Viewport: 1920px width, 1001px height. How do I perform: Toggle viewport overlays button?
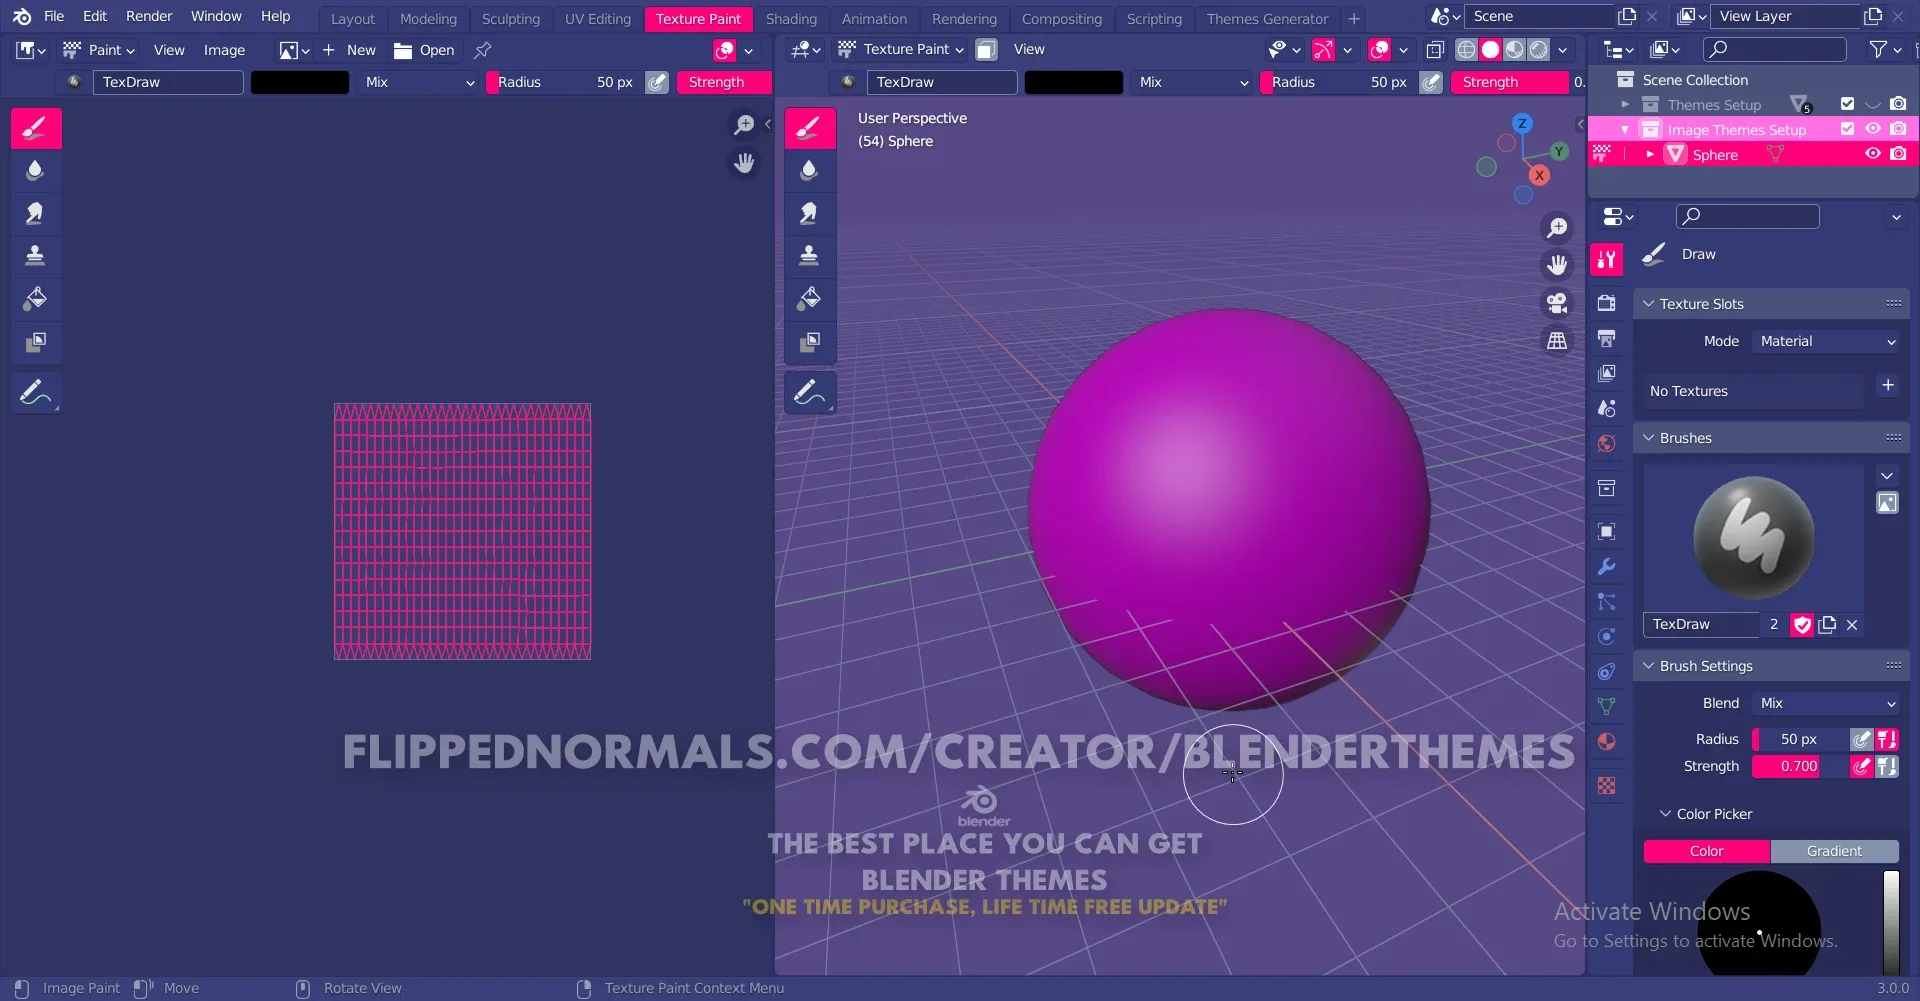(1379, 49)
